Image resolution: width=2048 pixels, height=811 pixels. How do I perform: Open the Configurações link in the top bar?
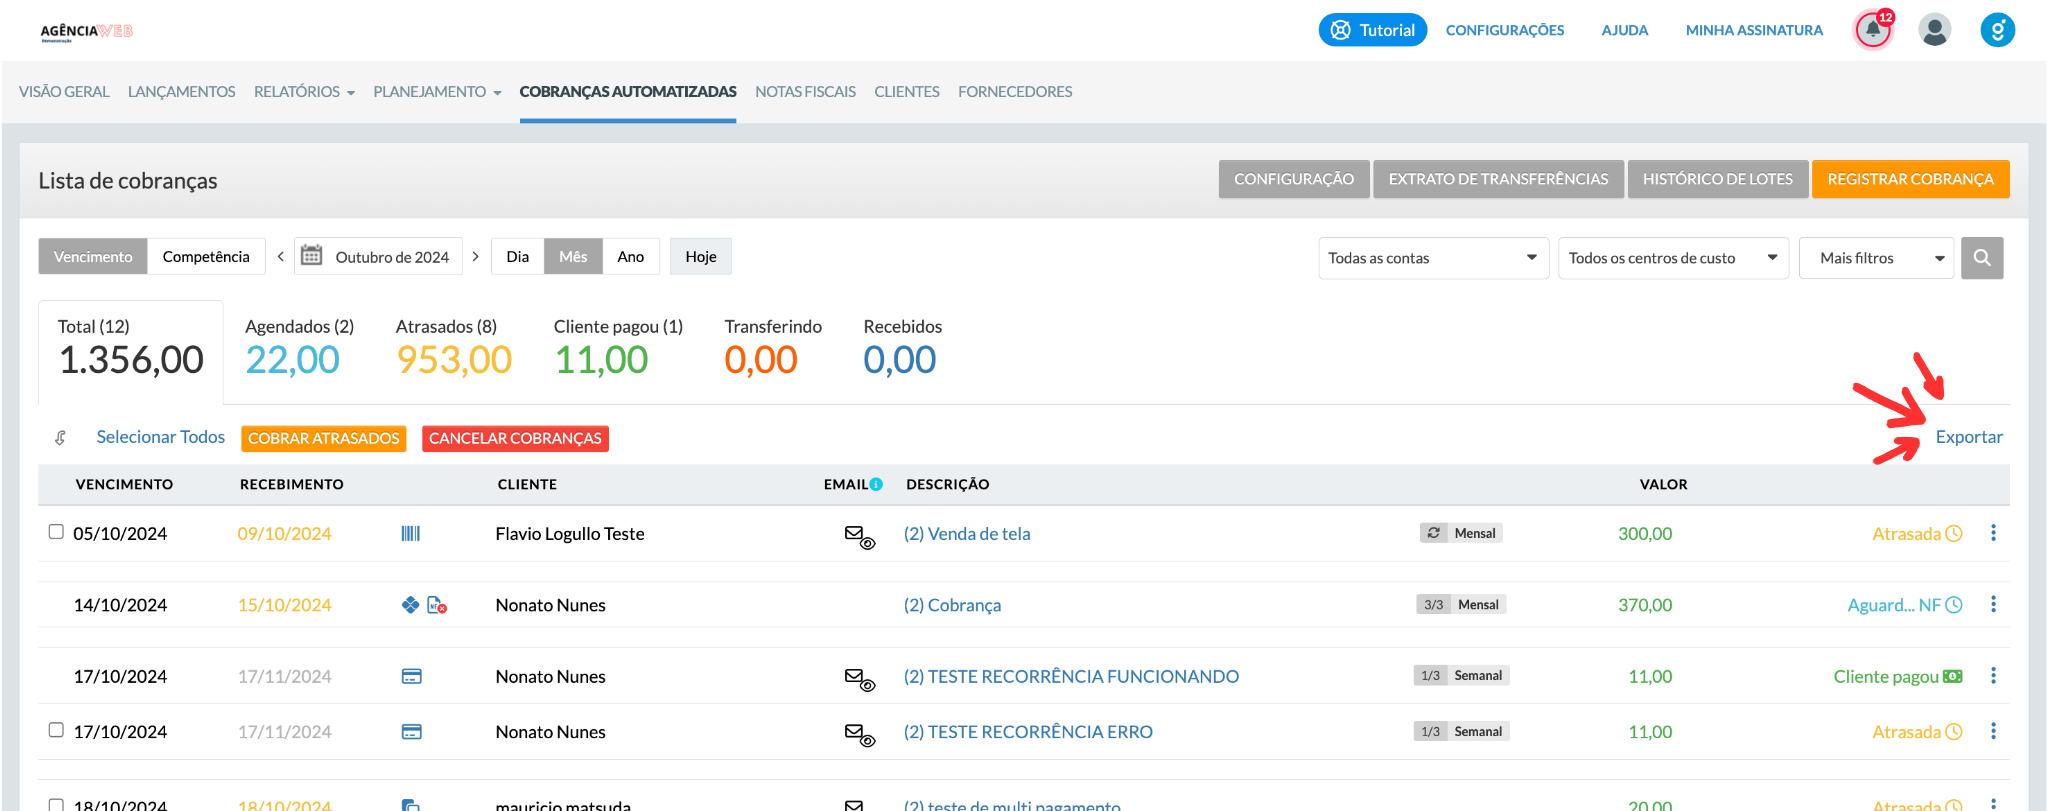pos(1505,30)
